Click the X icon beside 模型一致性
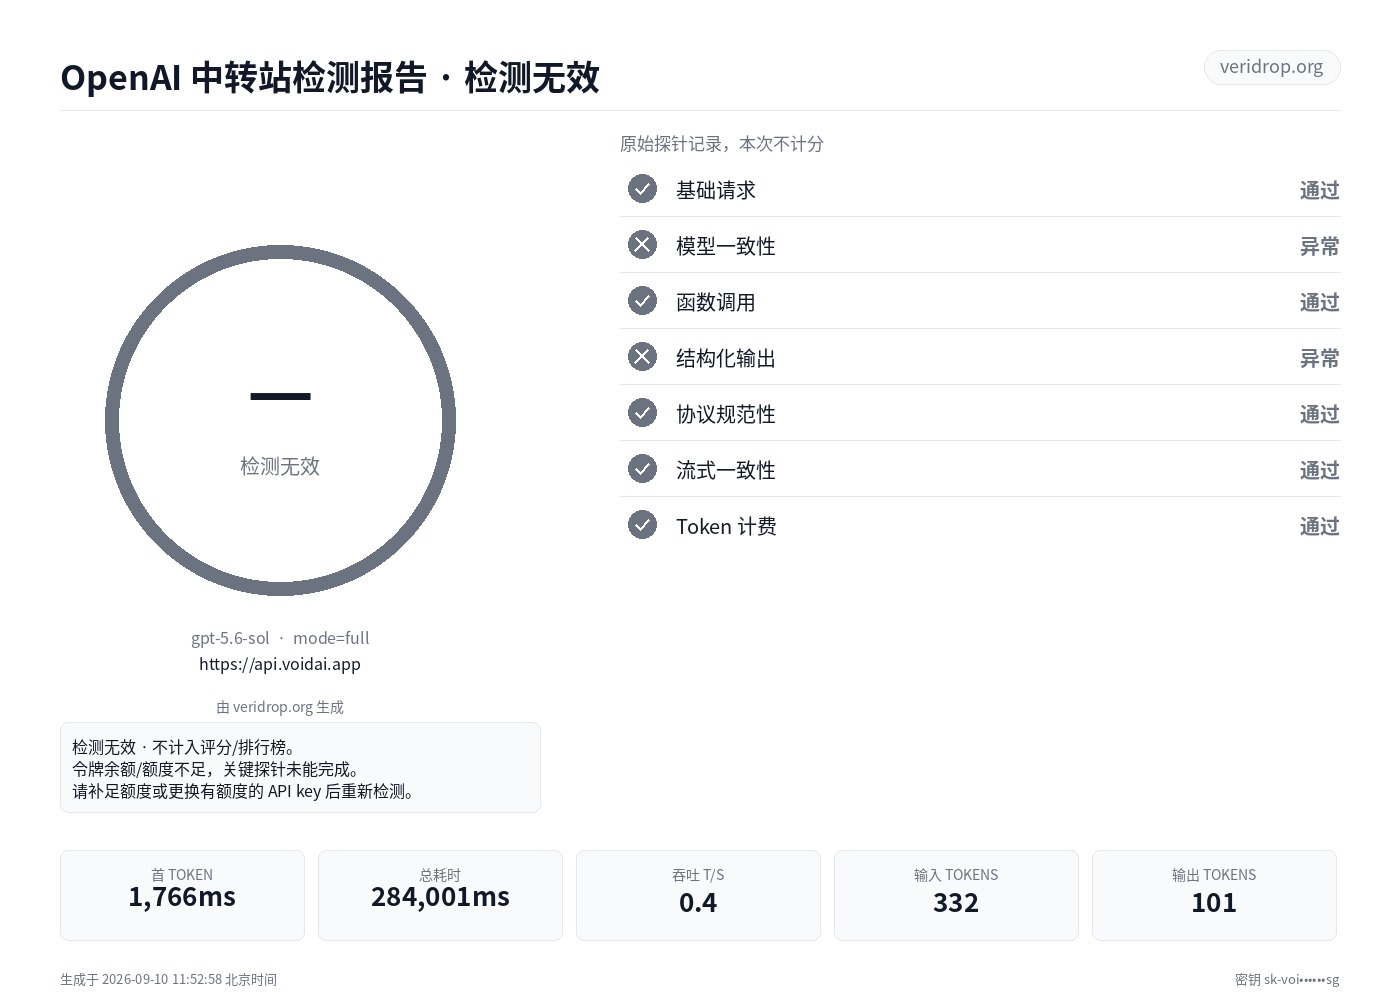 pyautogui.click(x=642, y=245)
